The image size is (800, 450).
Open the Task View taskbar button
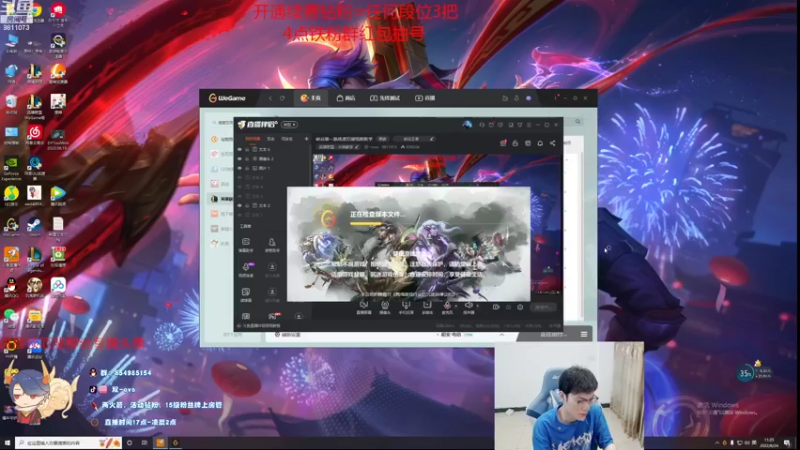point(144,443)
